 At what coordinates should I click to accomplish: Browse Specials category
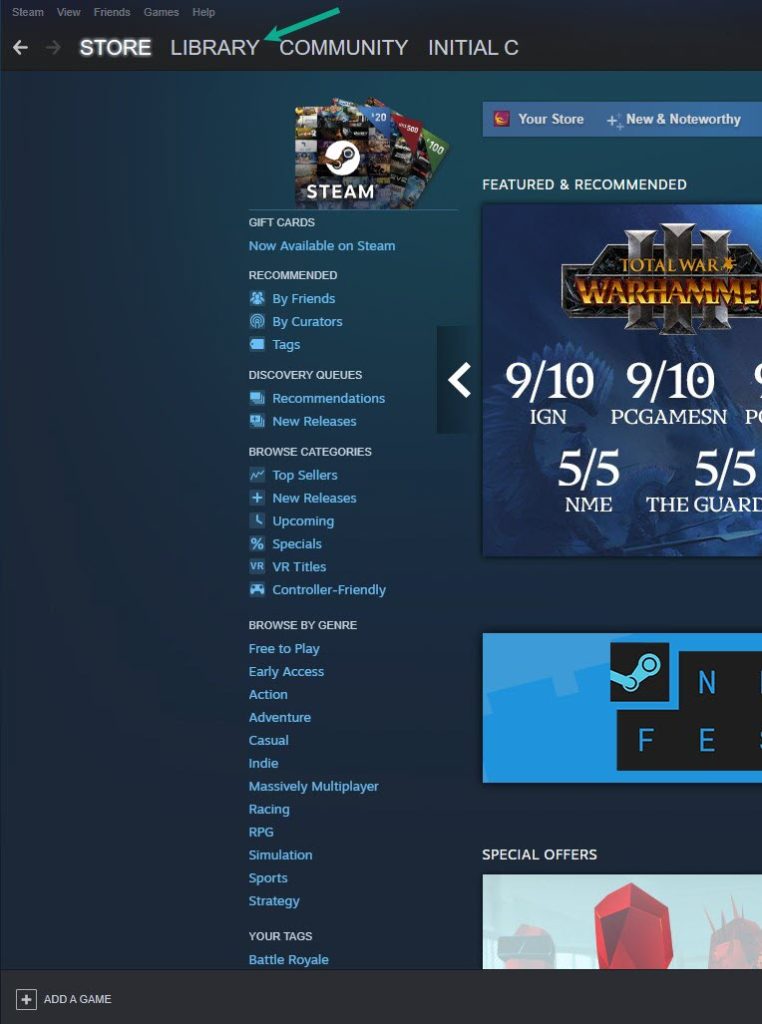point(297,544)
